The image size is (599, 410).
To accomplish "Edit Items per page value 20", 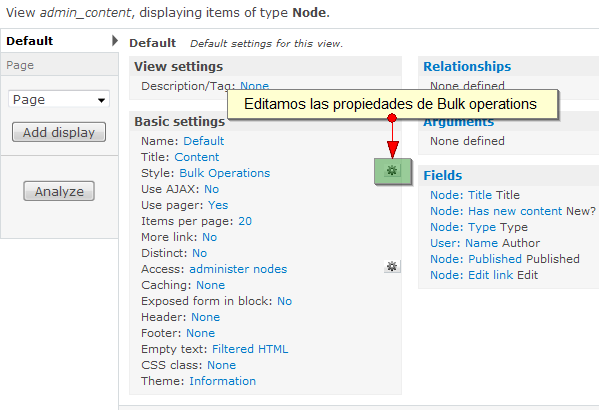I will click(x=245, y=221).
